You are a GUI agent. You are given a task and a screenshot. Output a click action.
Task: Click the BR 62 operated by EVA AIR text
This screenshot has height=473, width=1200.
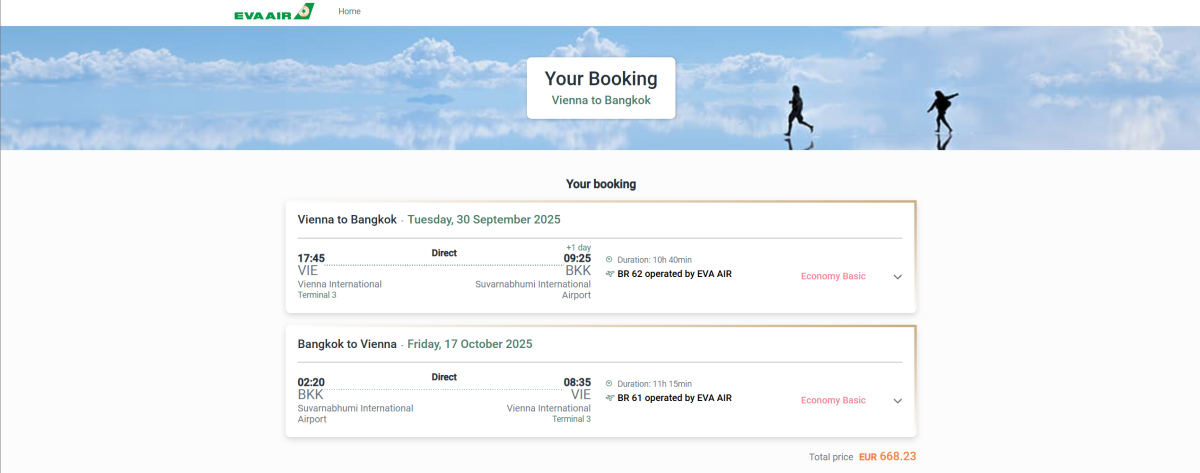[674, 274]
